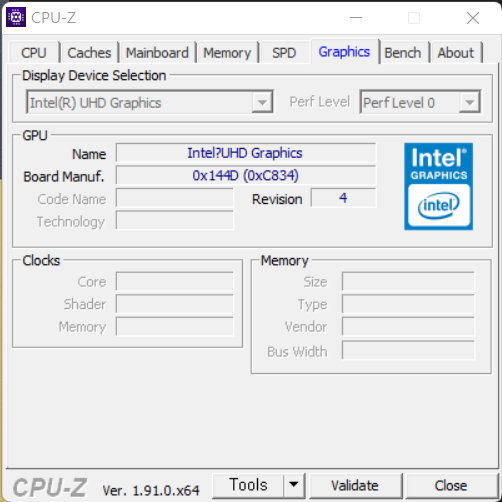This screenshot has height=502, width=502.
Task: Click the Board Manuf. label
Action: pos(64,176)
